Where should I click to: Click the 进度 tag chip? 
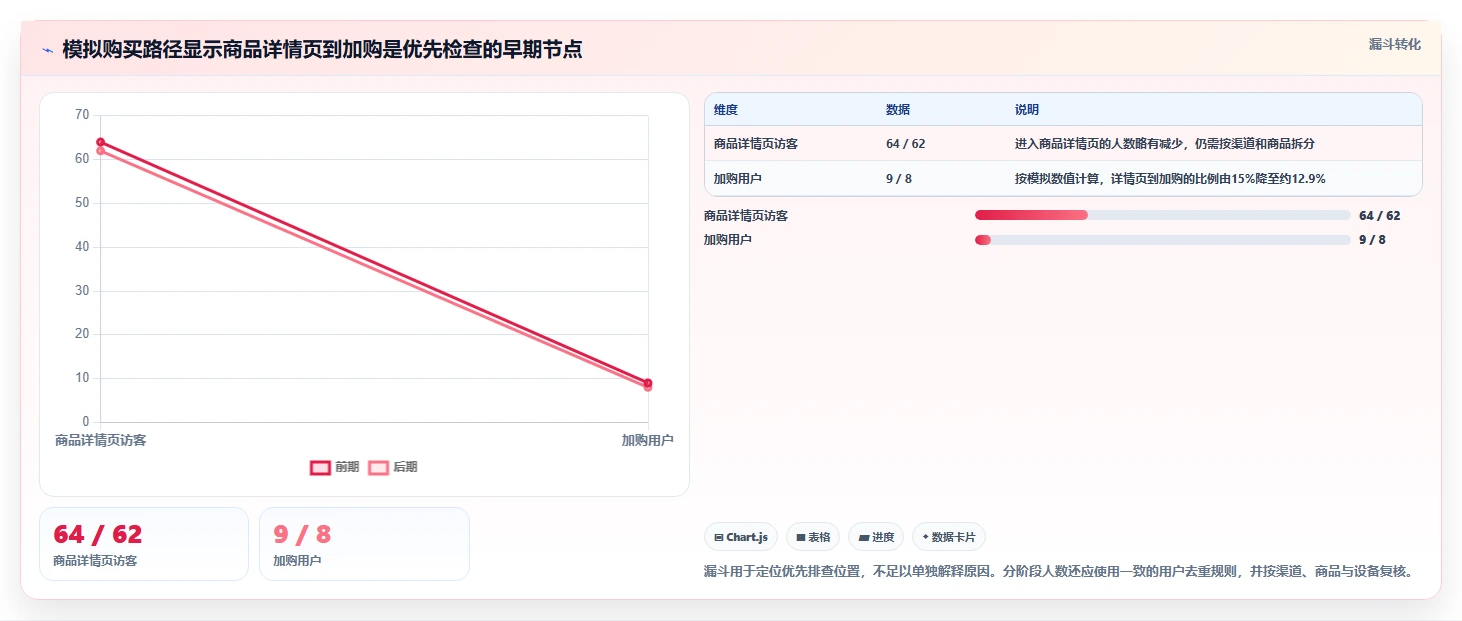[x=876, y=537]
